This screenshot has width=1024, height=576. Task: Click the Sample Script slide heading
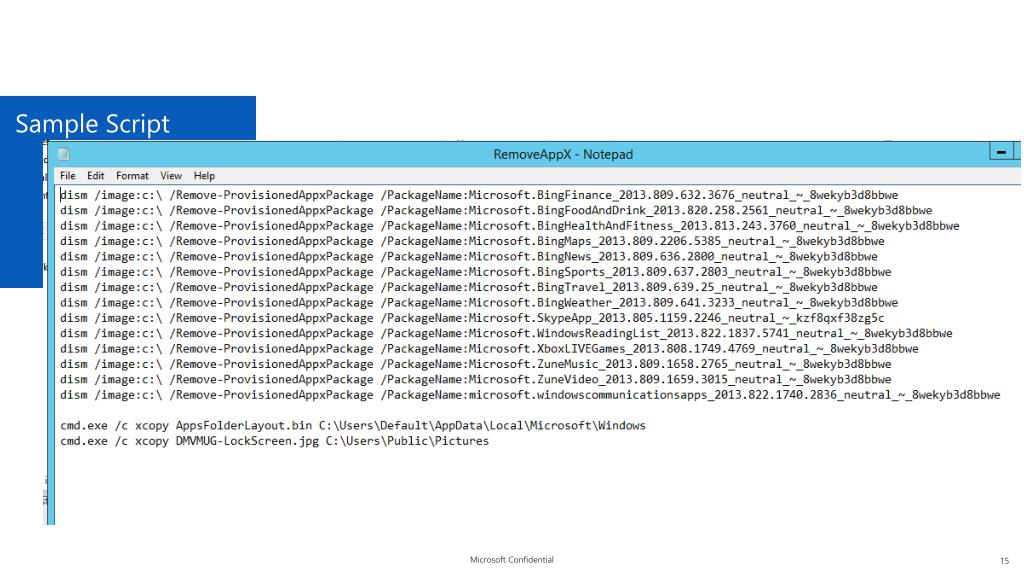pos(92,124)
